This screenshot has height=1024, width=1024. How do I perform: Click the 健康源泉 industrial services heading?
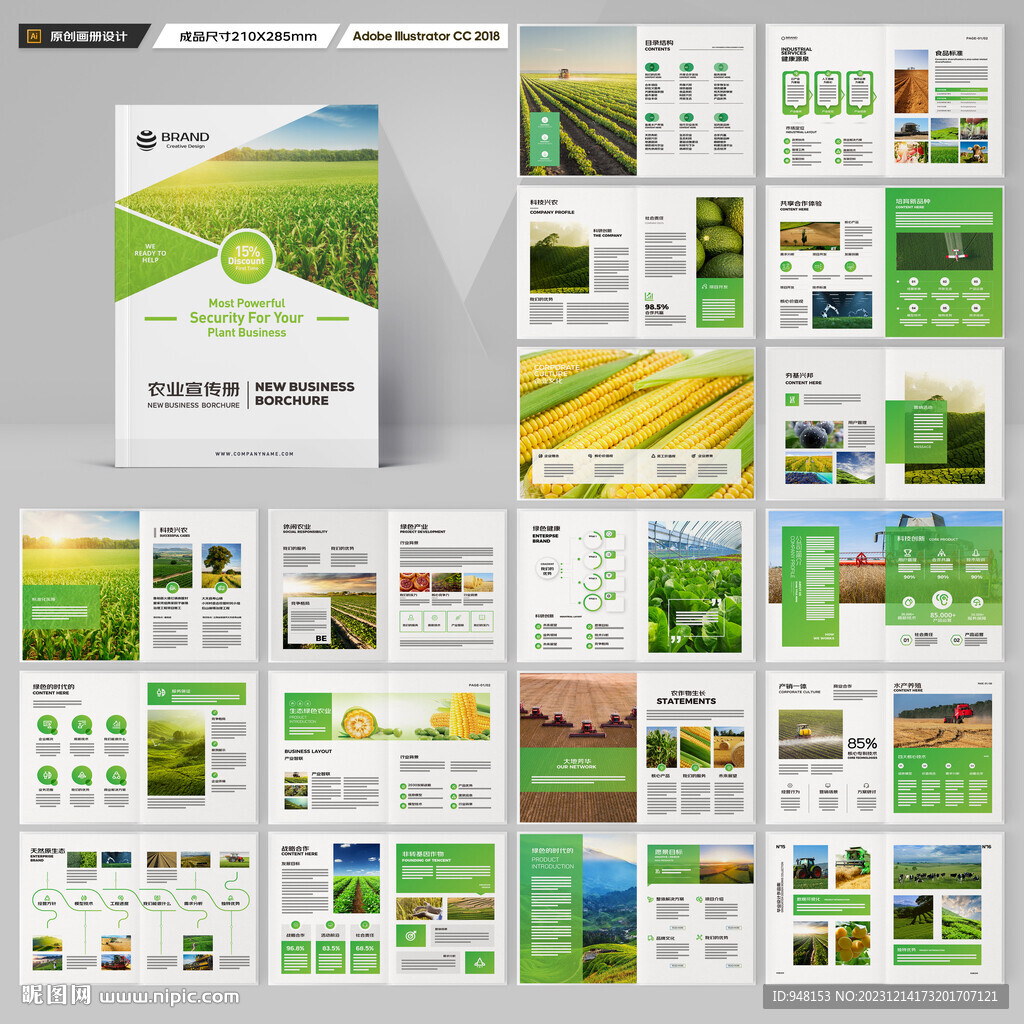[x=796, y=54]
